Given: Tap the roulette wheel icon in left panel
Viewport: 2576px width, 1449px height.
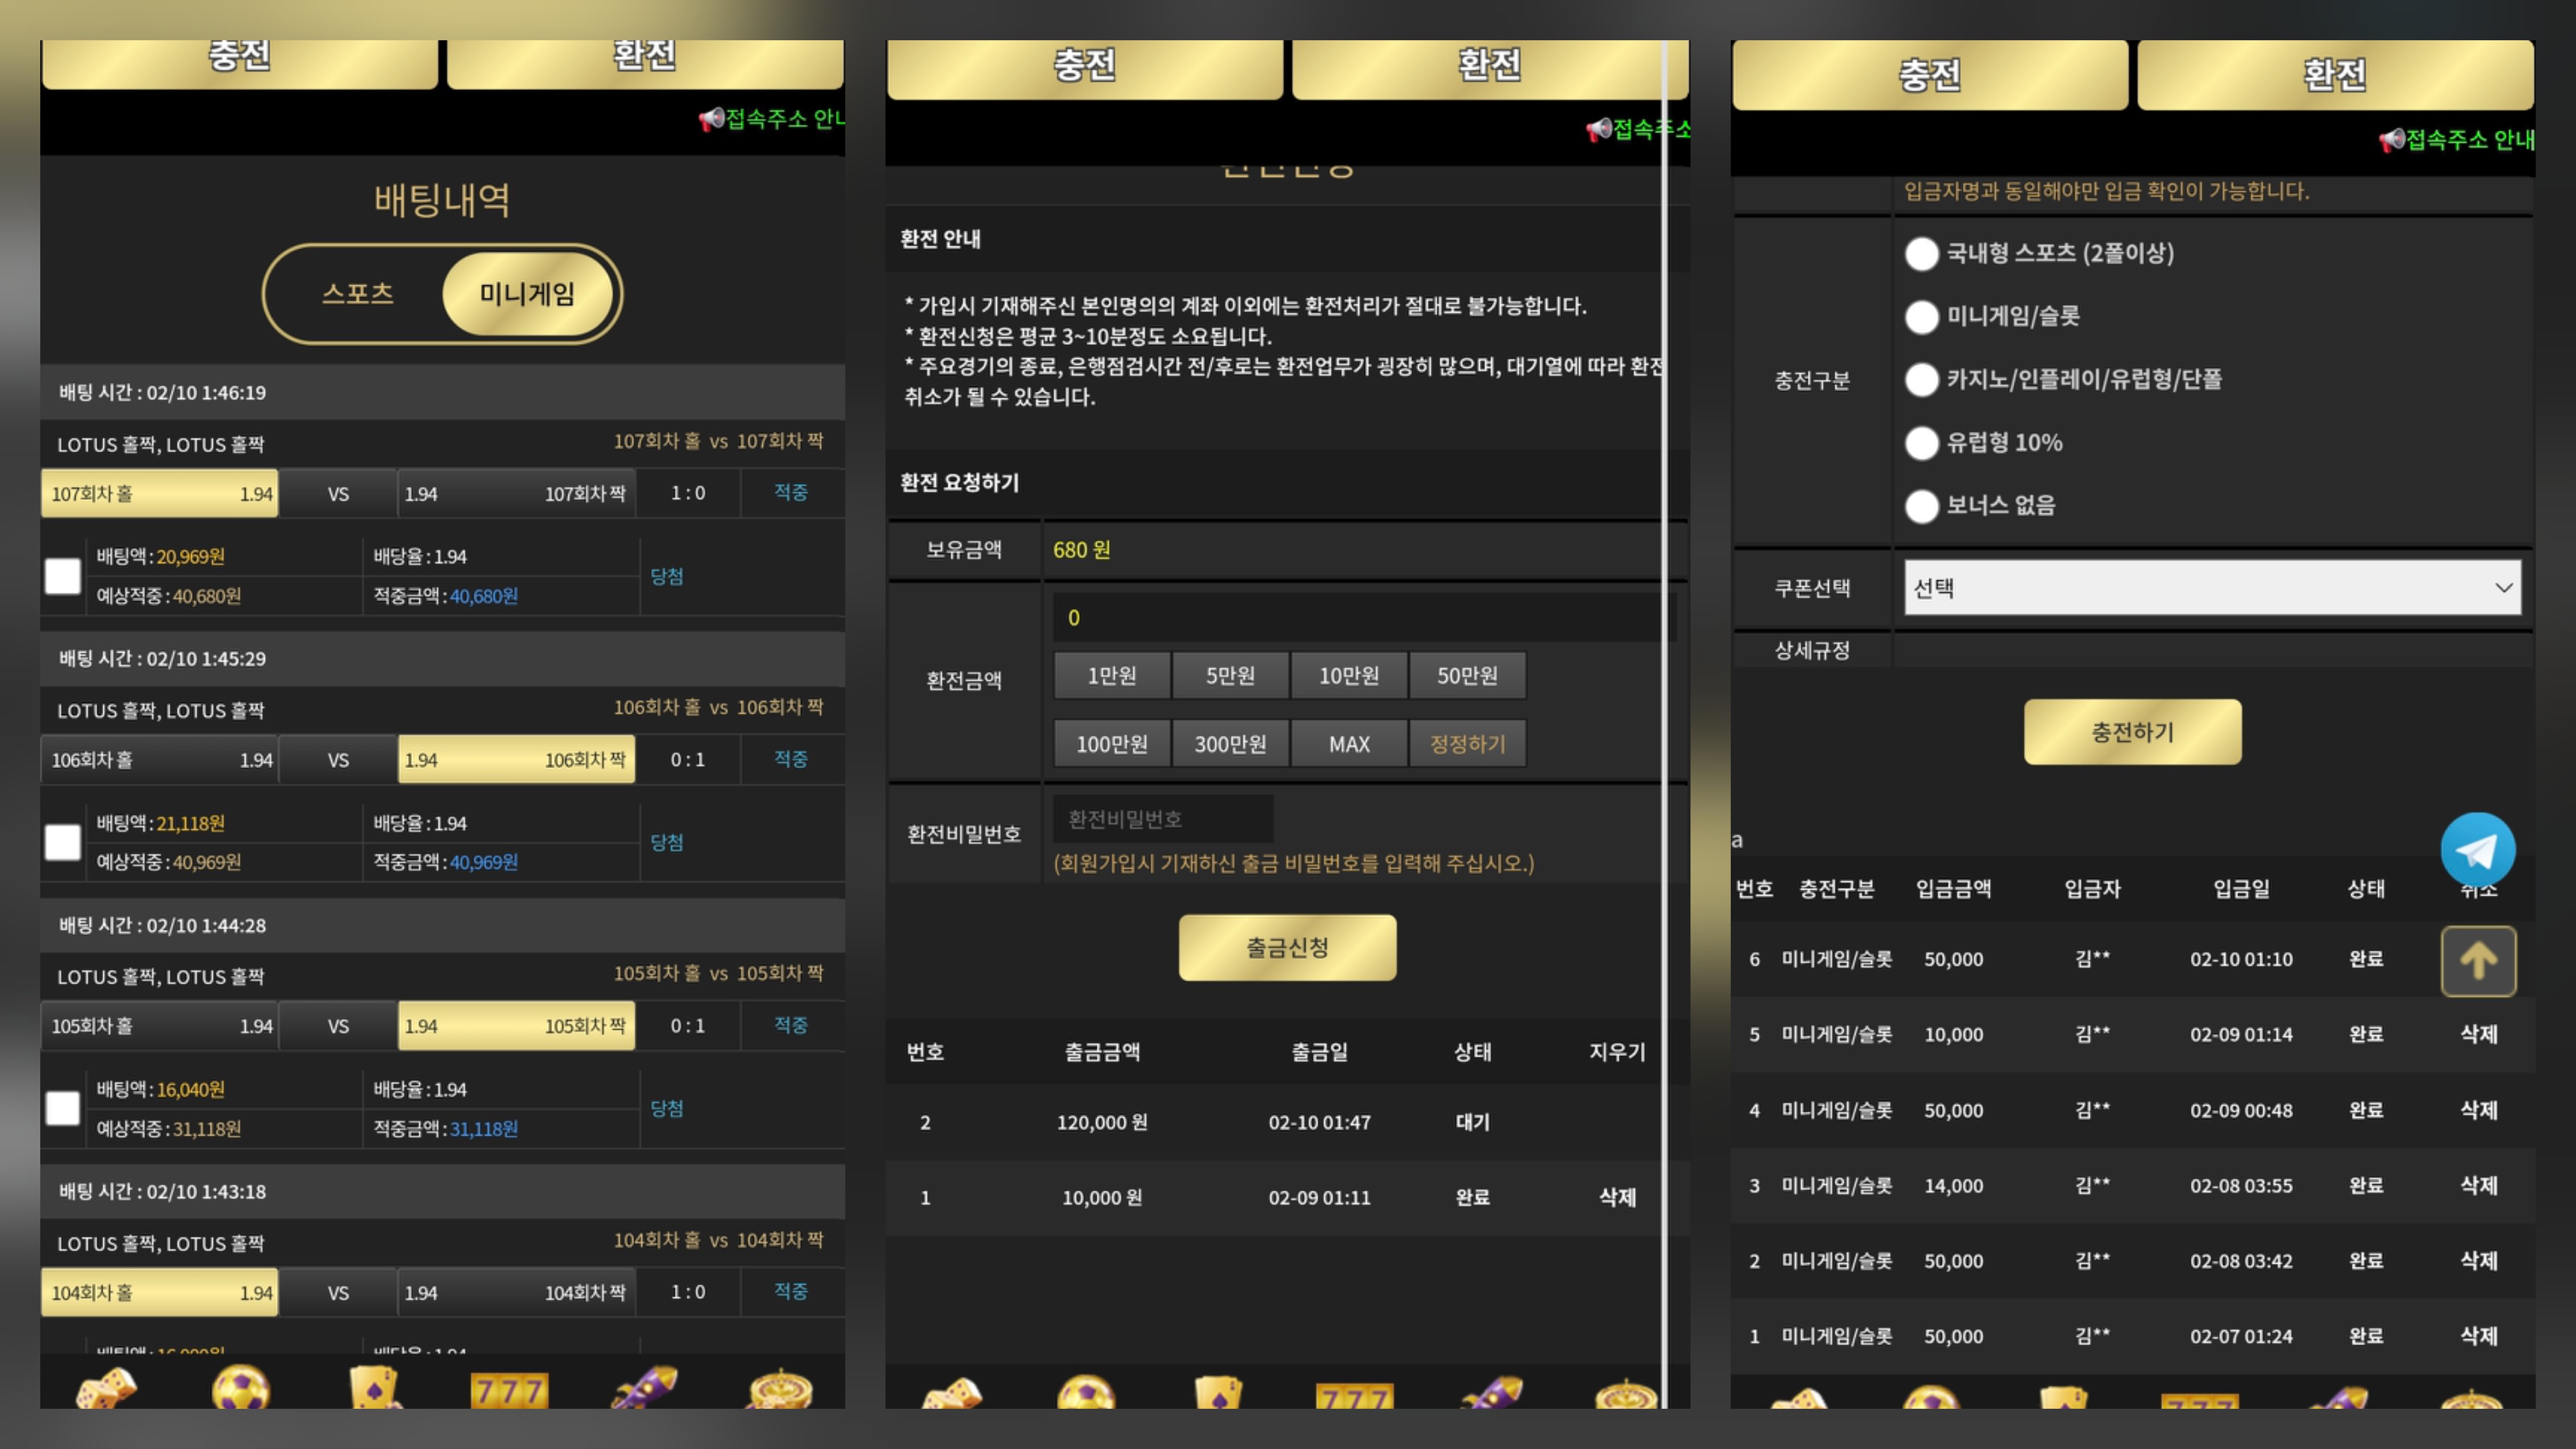Looking at the screenshot, I should tap(780, 1390).
